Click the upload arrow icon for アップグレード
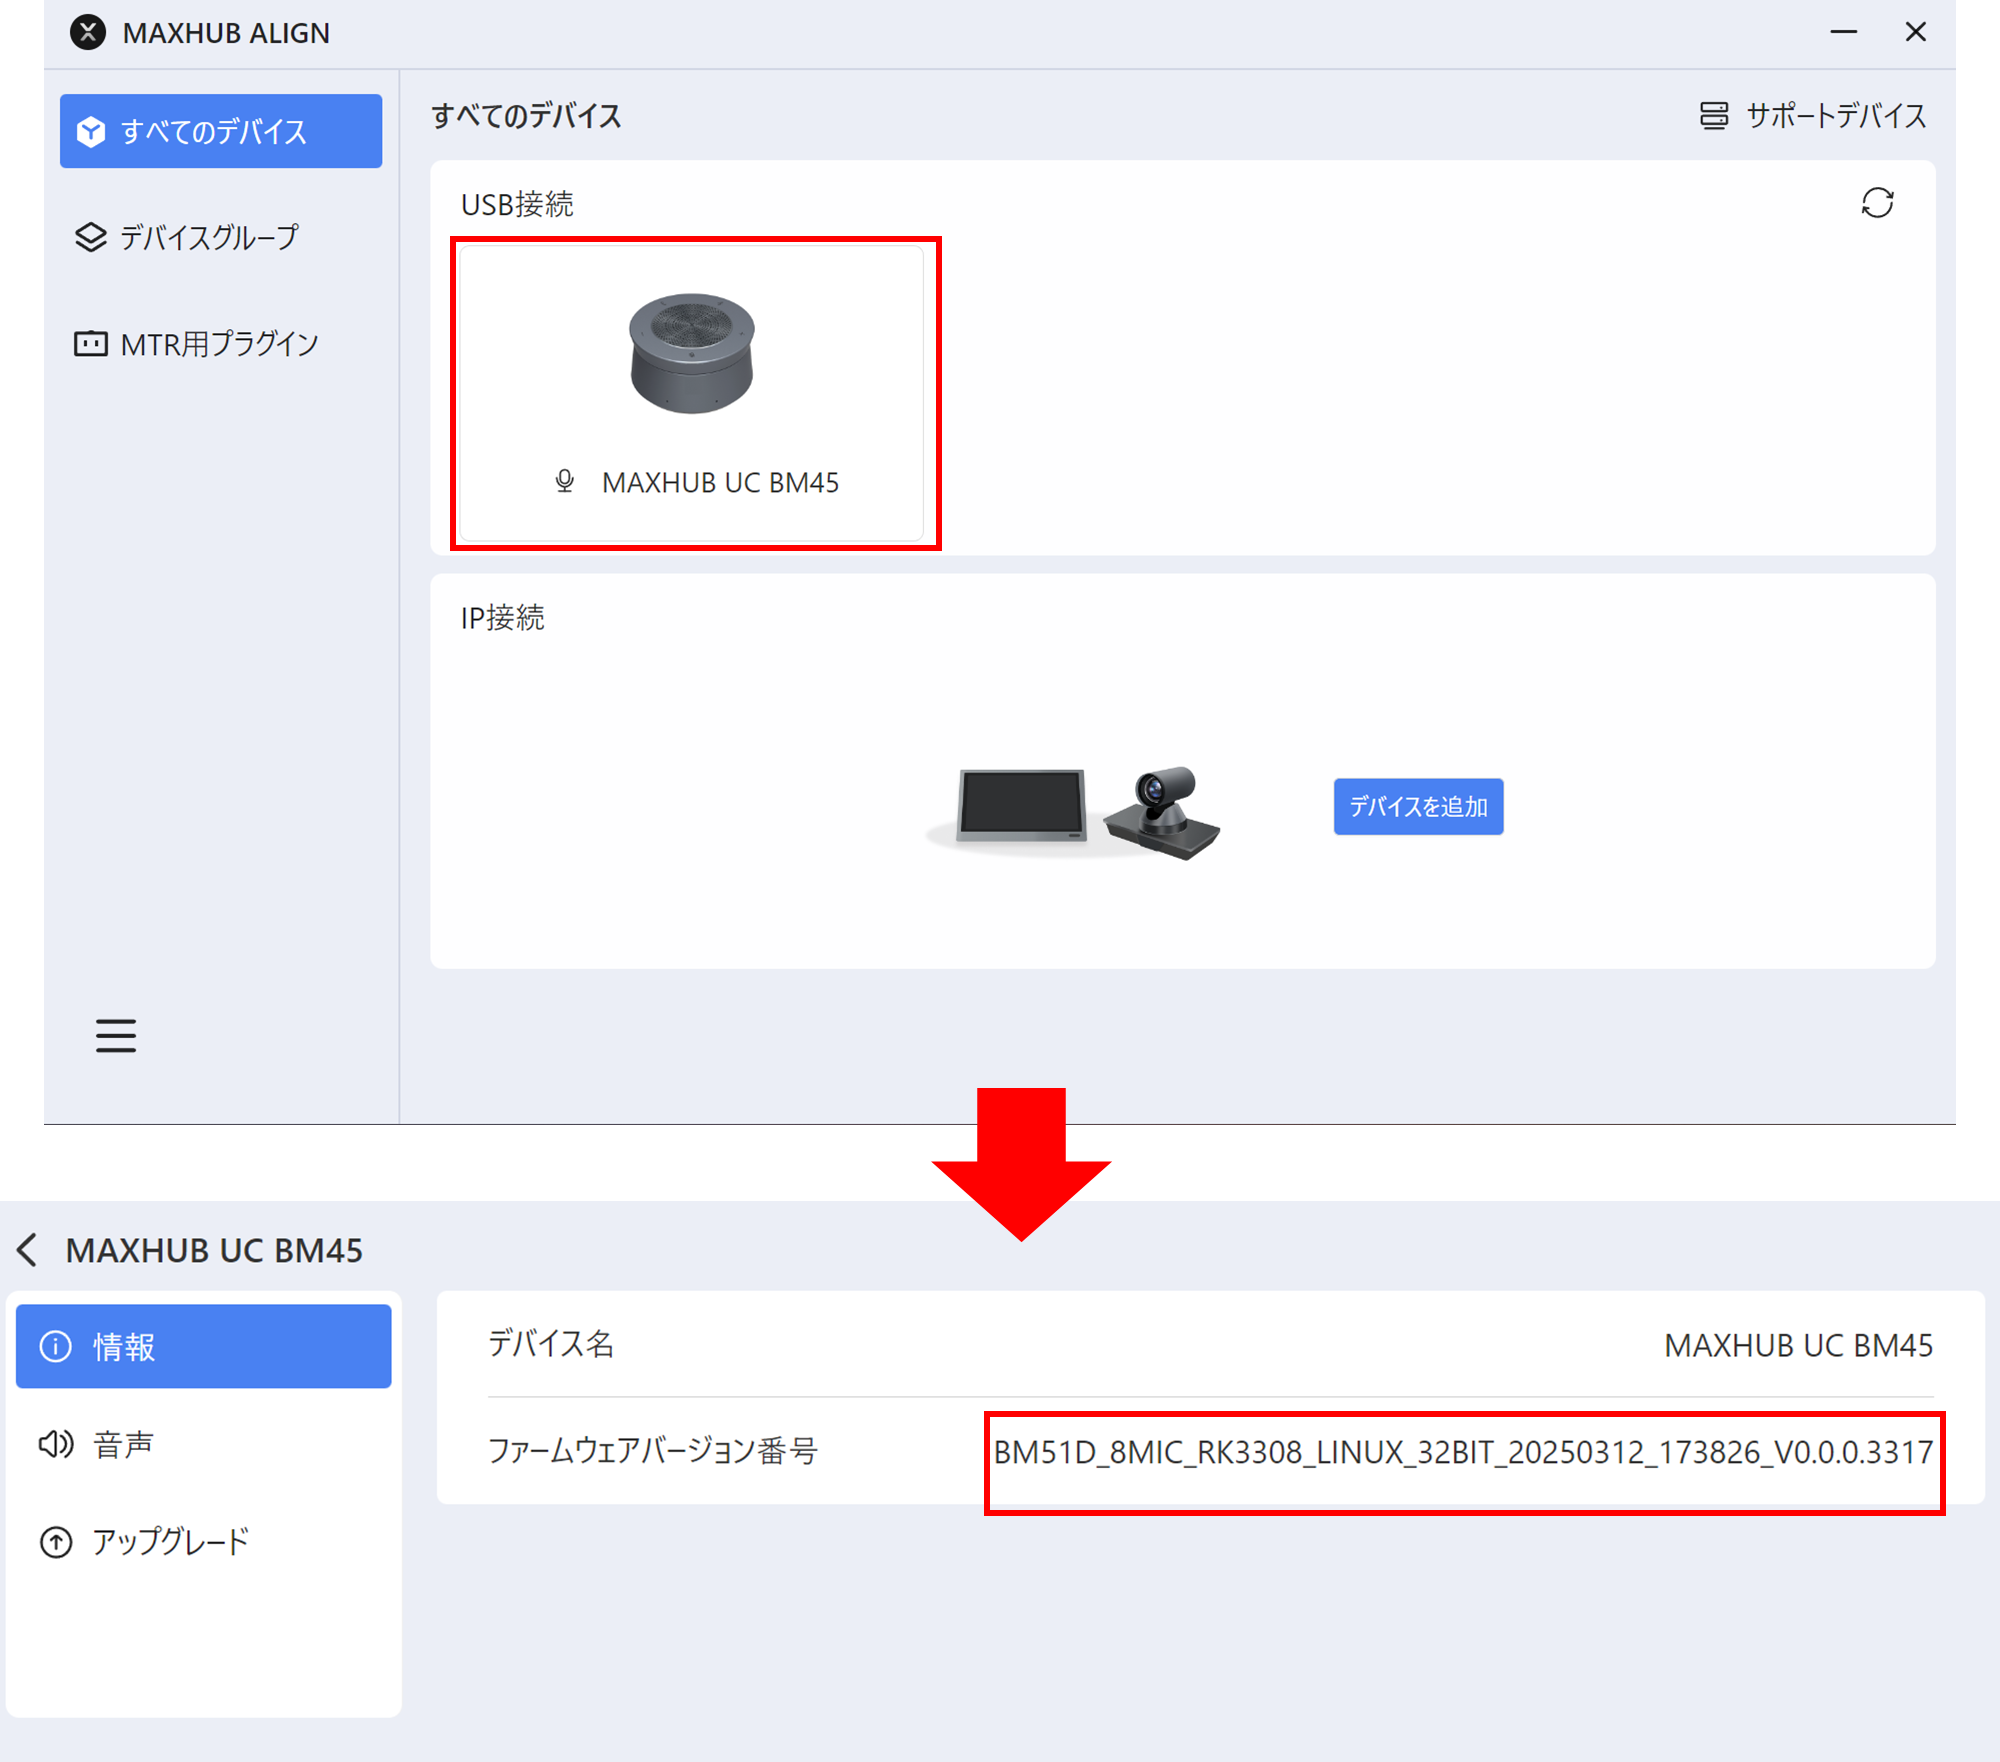 (56, 1542)
